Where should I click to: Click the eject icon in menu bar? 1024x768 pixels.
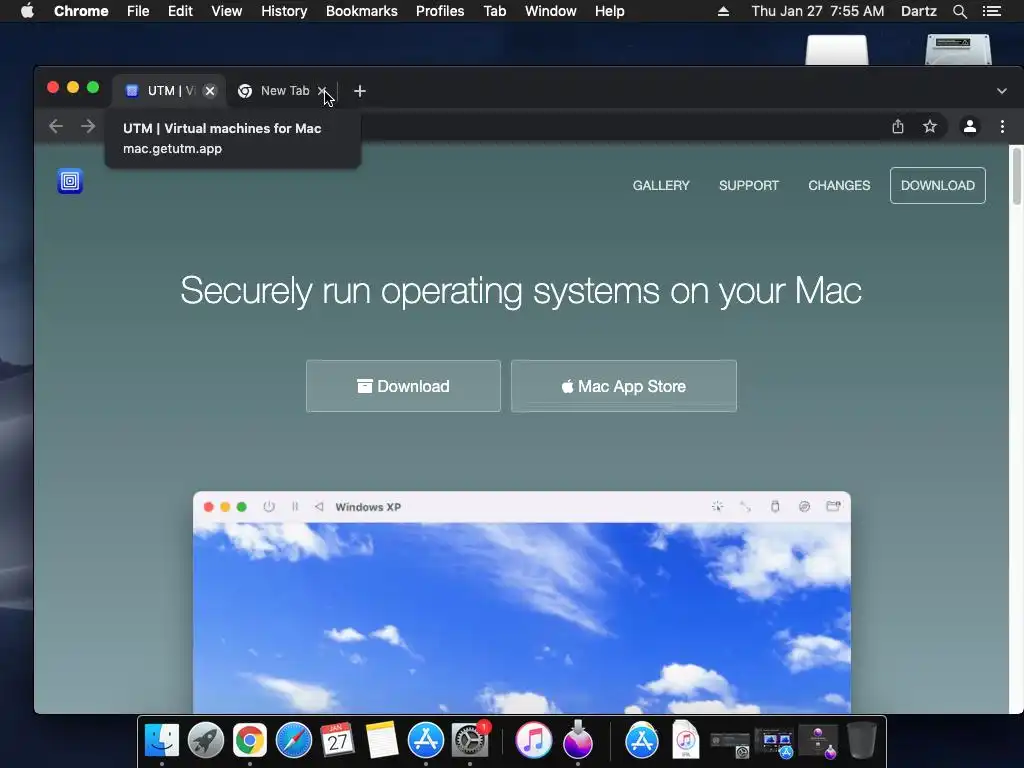[723, 11]
